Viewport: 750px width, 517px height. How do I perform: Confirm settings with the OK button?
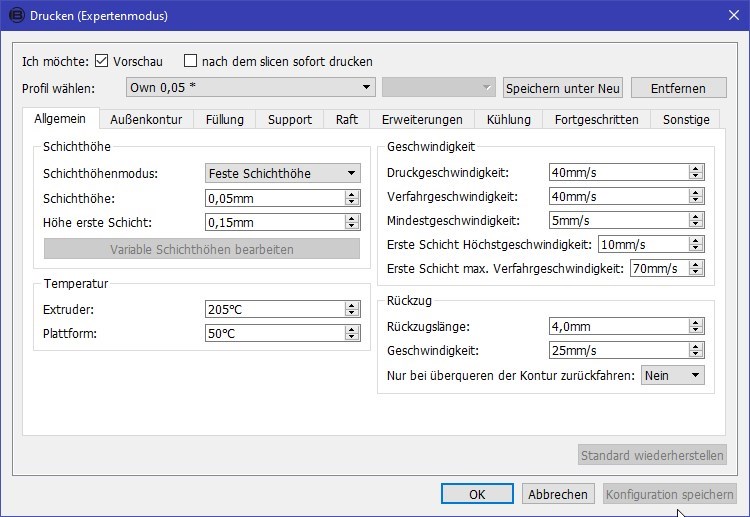click(477, 494)
